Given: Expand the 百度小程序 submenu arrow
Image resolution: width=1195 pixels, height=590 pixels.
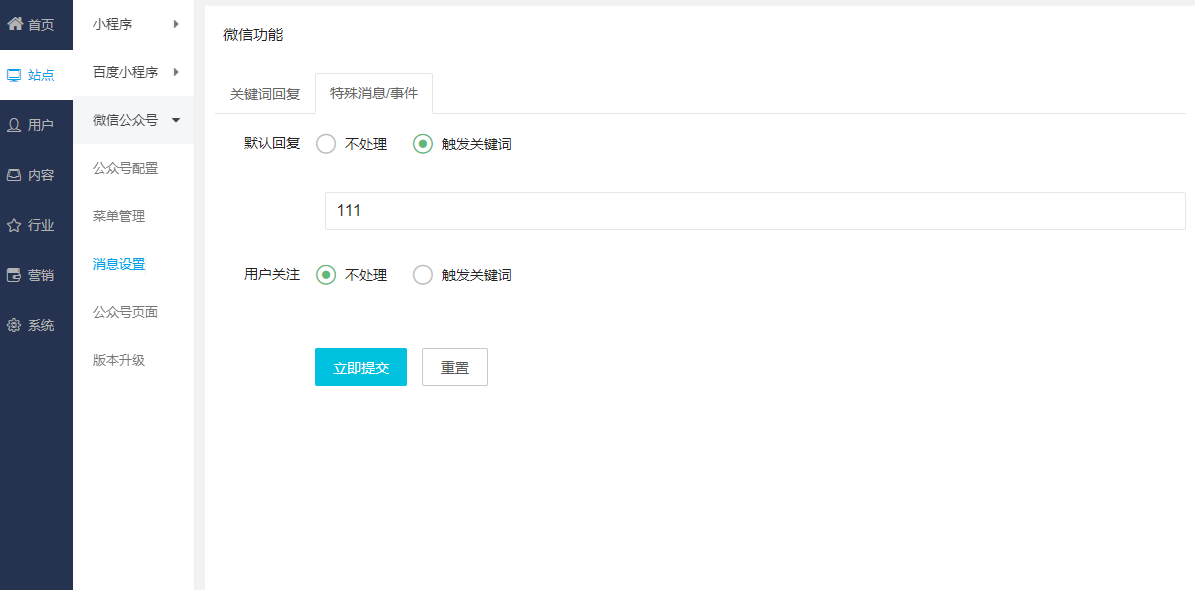Looking at the screenshot, I should [x=176, y=72].
